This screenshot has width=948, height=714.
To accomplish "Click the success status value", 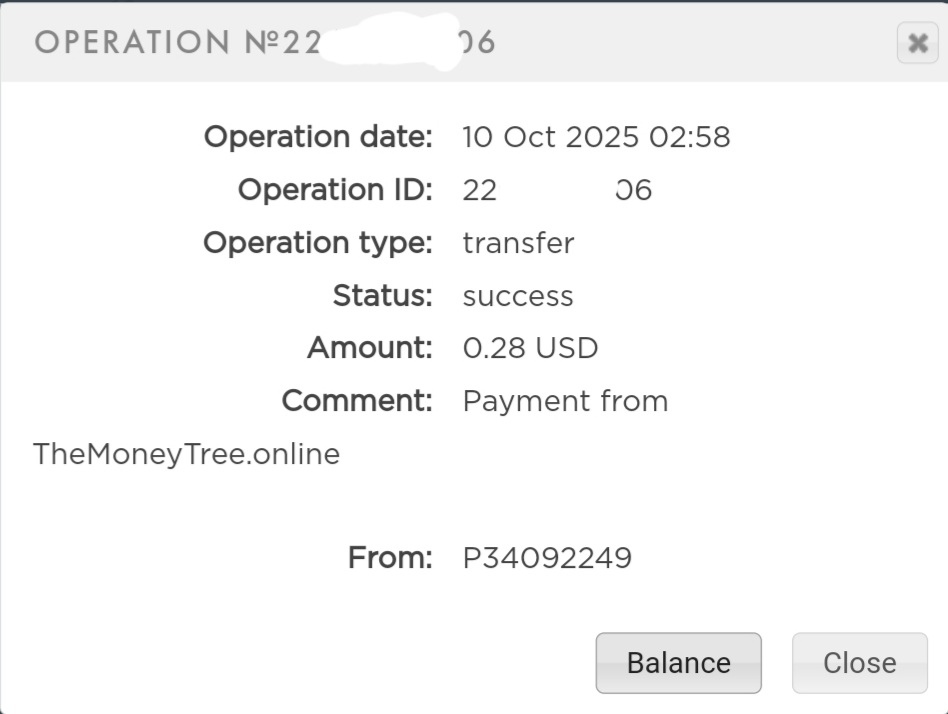I will [x=518, y=296].
